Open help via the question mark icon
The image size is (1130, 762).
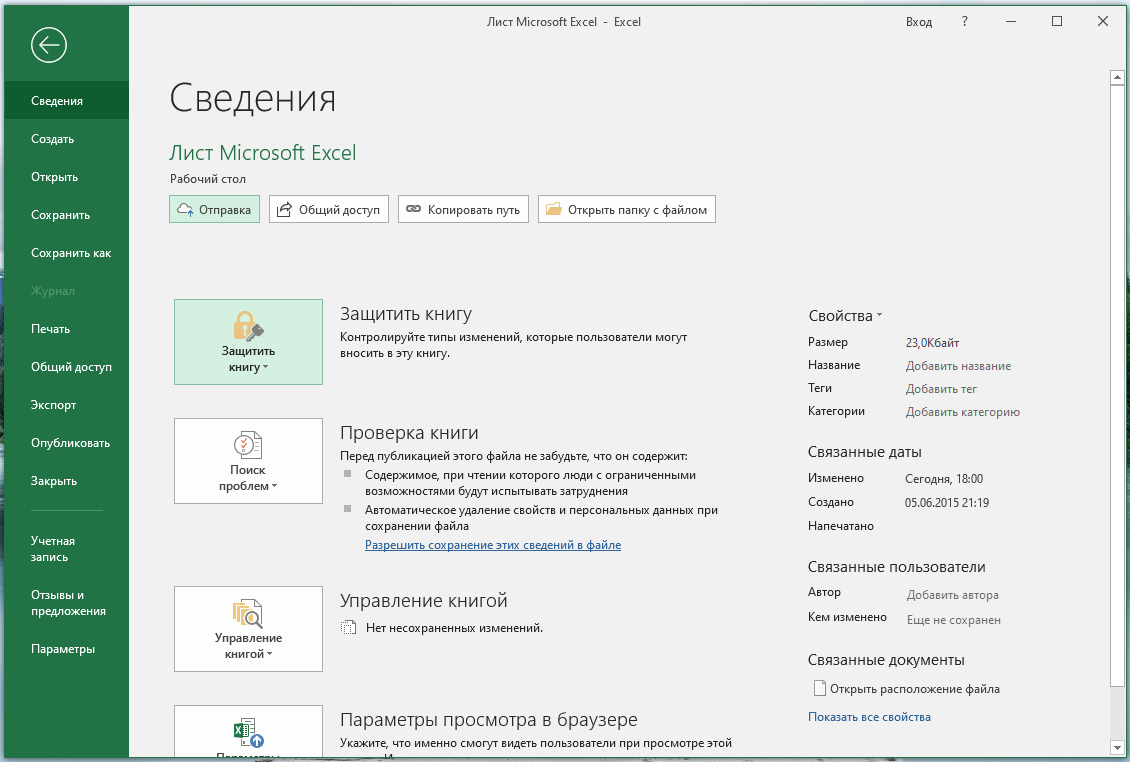tap(965, 22)
